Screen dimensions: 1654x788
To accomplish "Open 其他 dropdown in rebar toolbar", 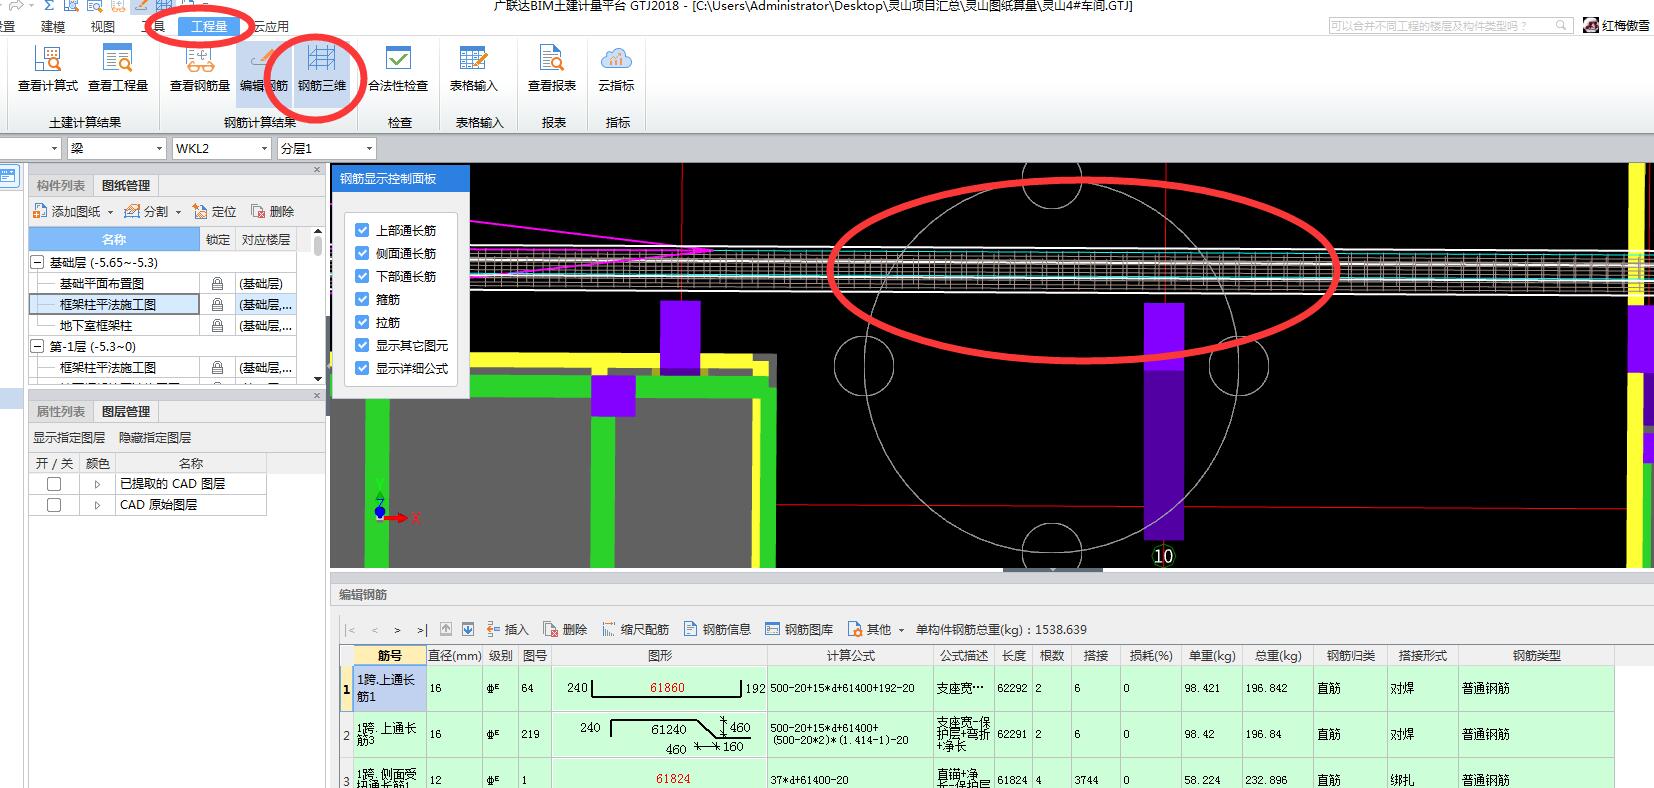I will pos(901,630).
